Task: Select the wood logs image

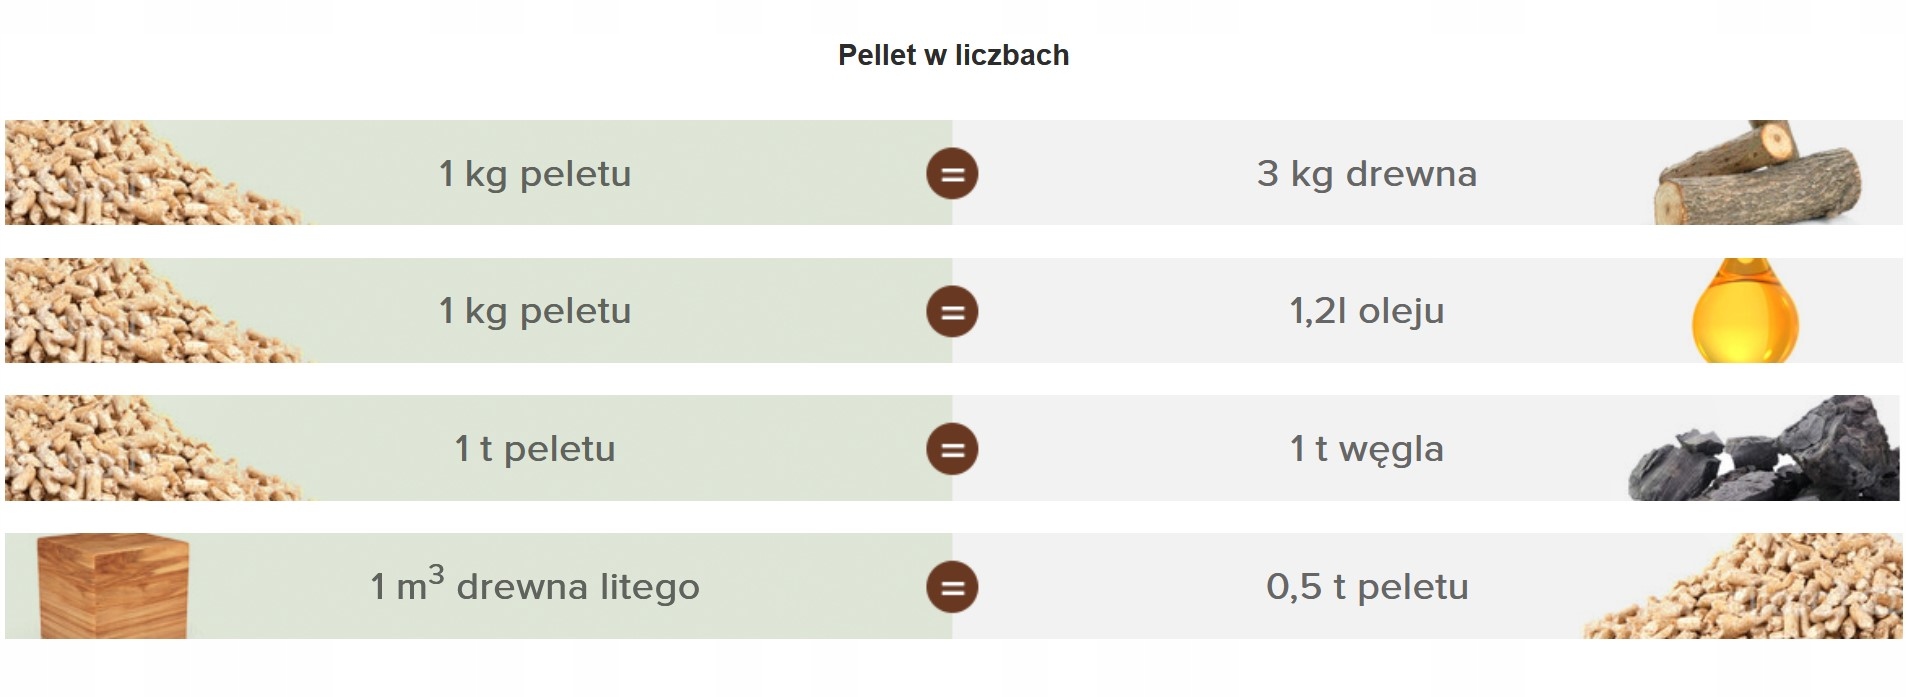Action: pyautogui.click(x=1759, y=173)
